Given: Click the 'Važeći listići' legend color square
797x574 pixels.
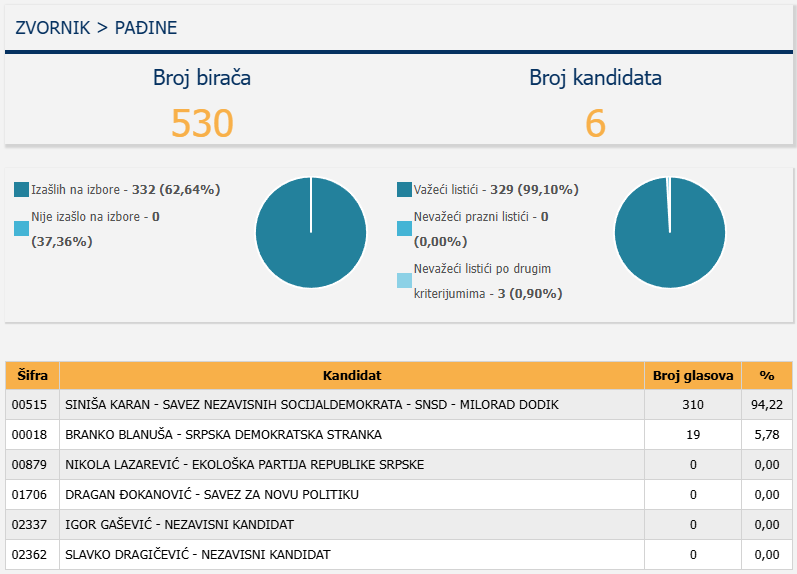Looking at the screenshot, I should [x=404, y=189].
